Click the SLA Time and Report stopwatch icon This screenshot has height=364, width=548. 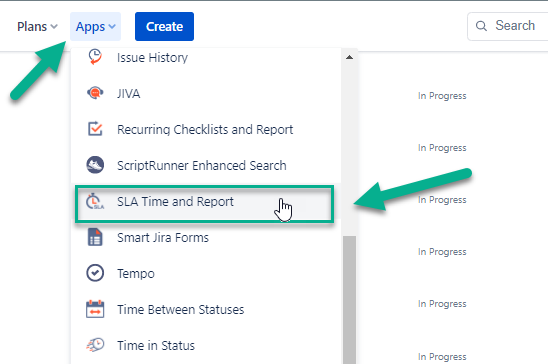tap(95, 202)
